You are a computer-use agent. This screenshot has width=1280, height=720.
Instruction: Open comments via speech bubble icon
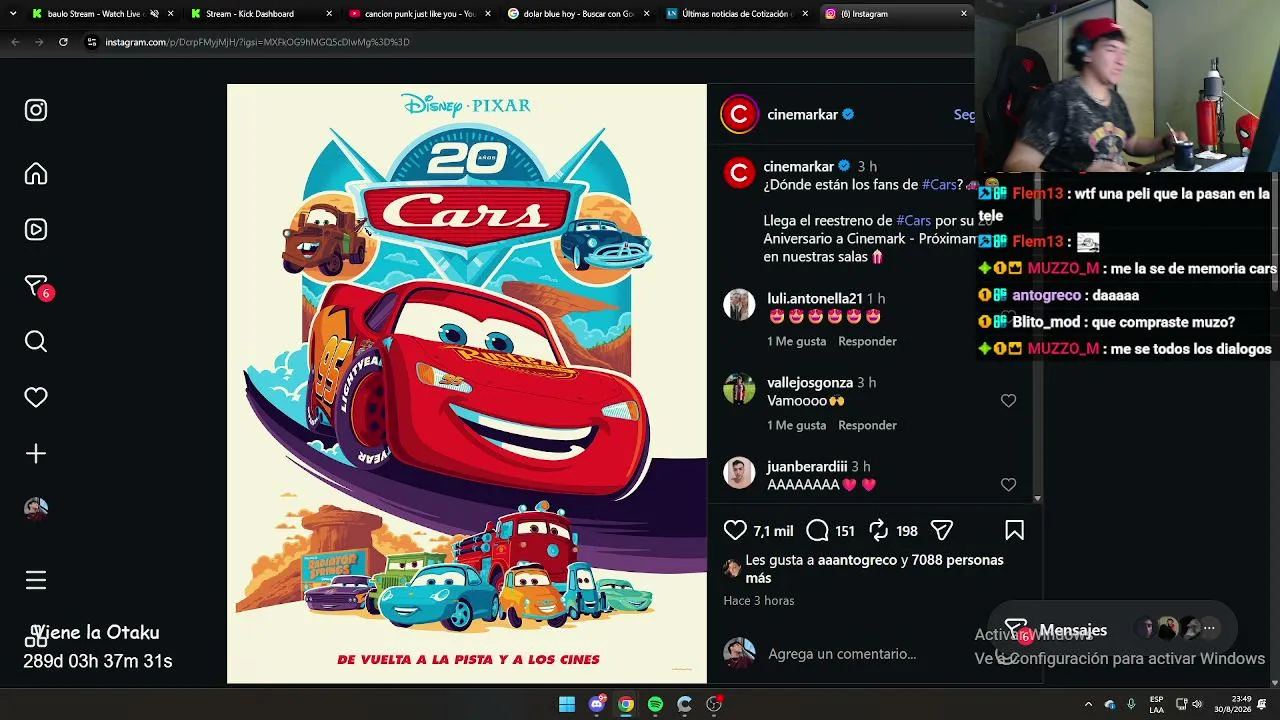tap(817, 530)
